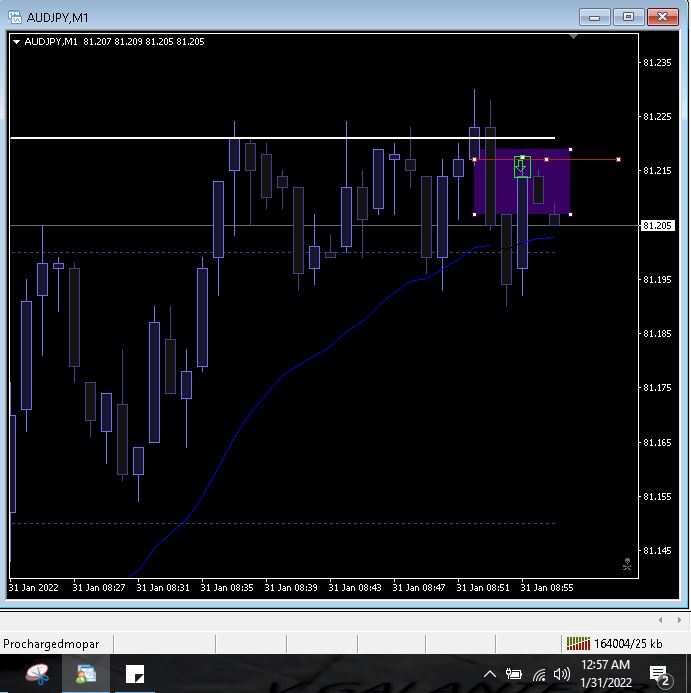
Task: Click the 81.235 price scale label
Action: pos(657,62)
